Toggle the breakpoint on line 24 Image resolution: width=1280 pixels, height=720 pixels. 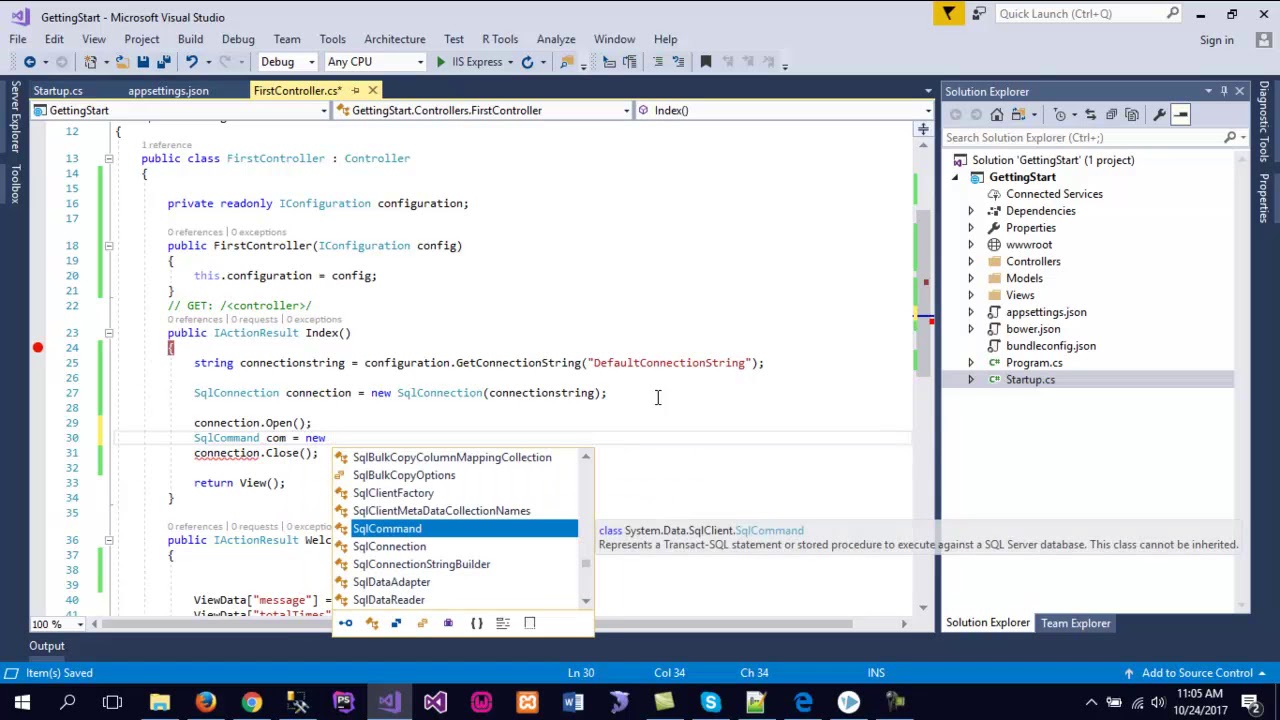(38, 347)
